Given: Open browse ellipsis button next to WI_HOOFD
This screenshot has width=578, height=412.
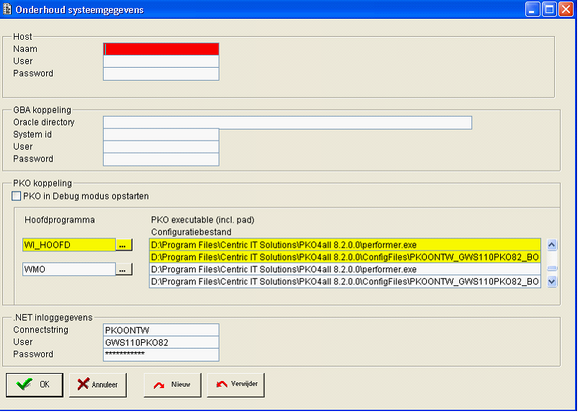Looking at the screenshot, I should 124,245.
